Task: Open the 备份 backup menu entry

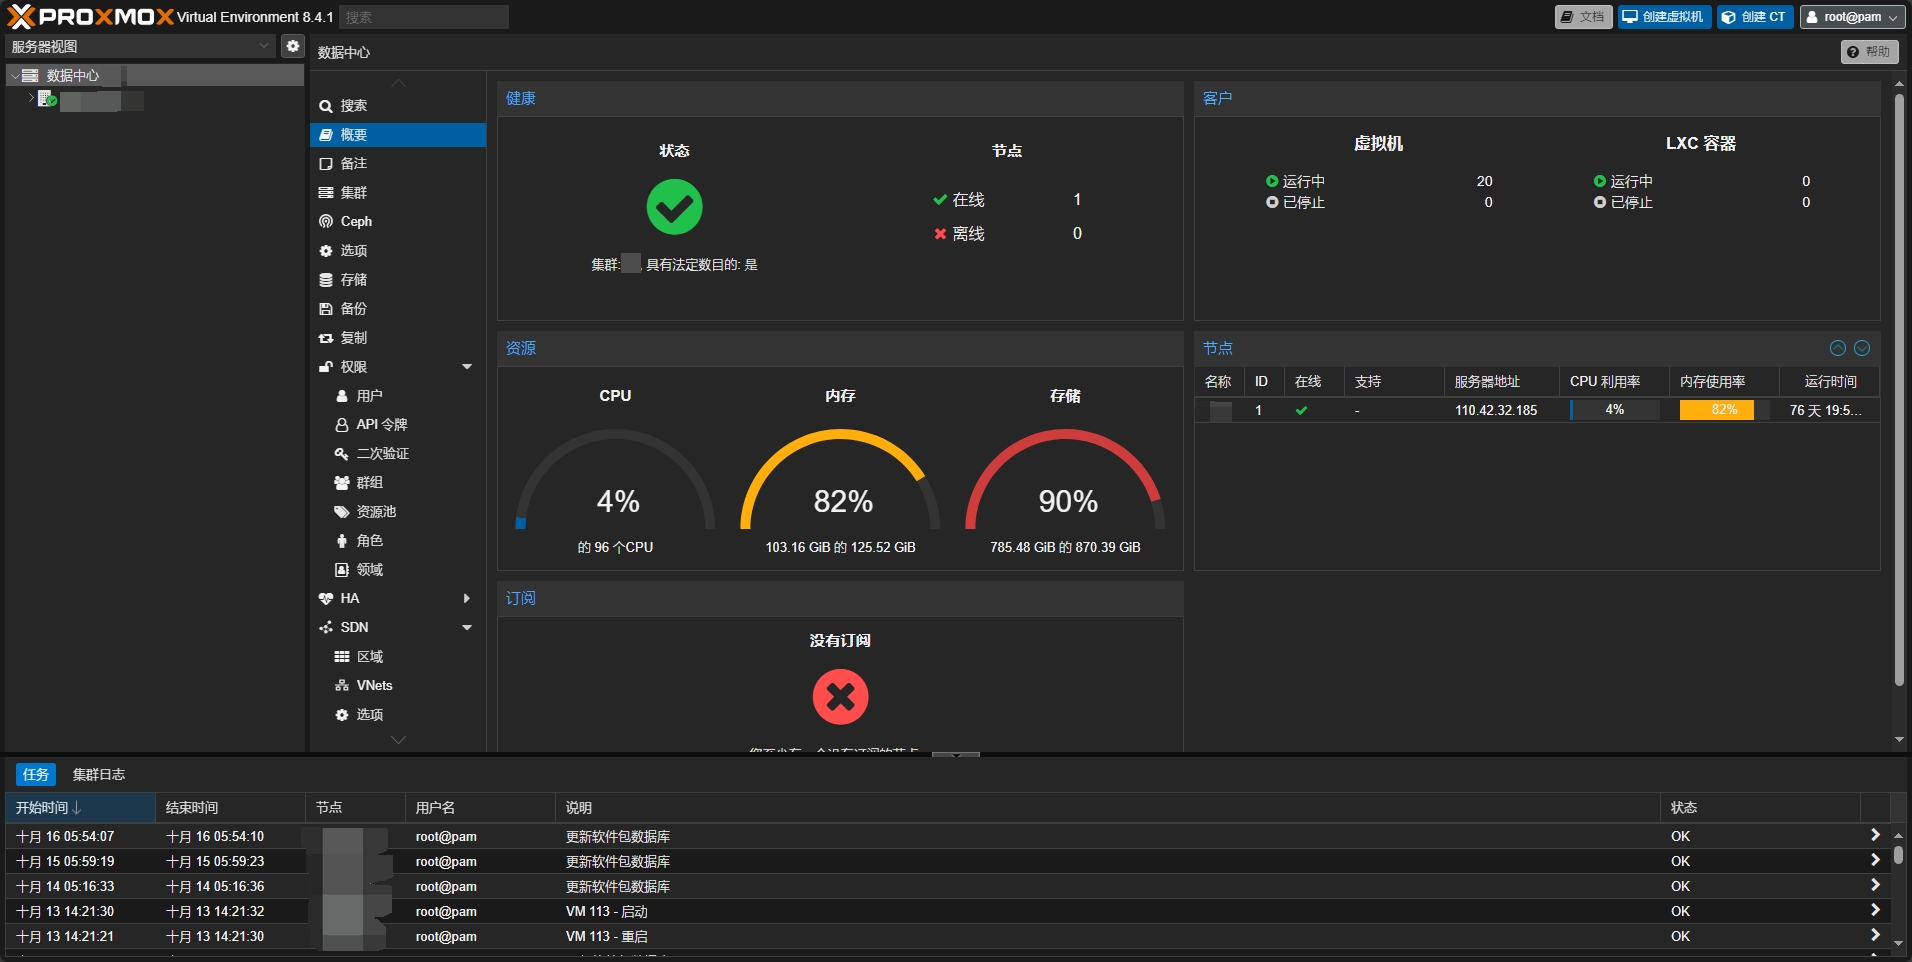Action: pyautogui.click(x=353, y=309)
